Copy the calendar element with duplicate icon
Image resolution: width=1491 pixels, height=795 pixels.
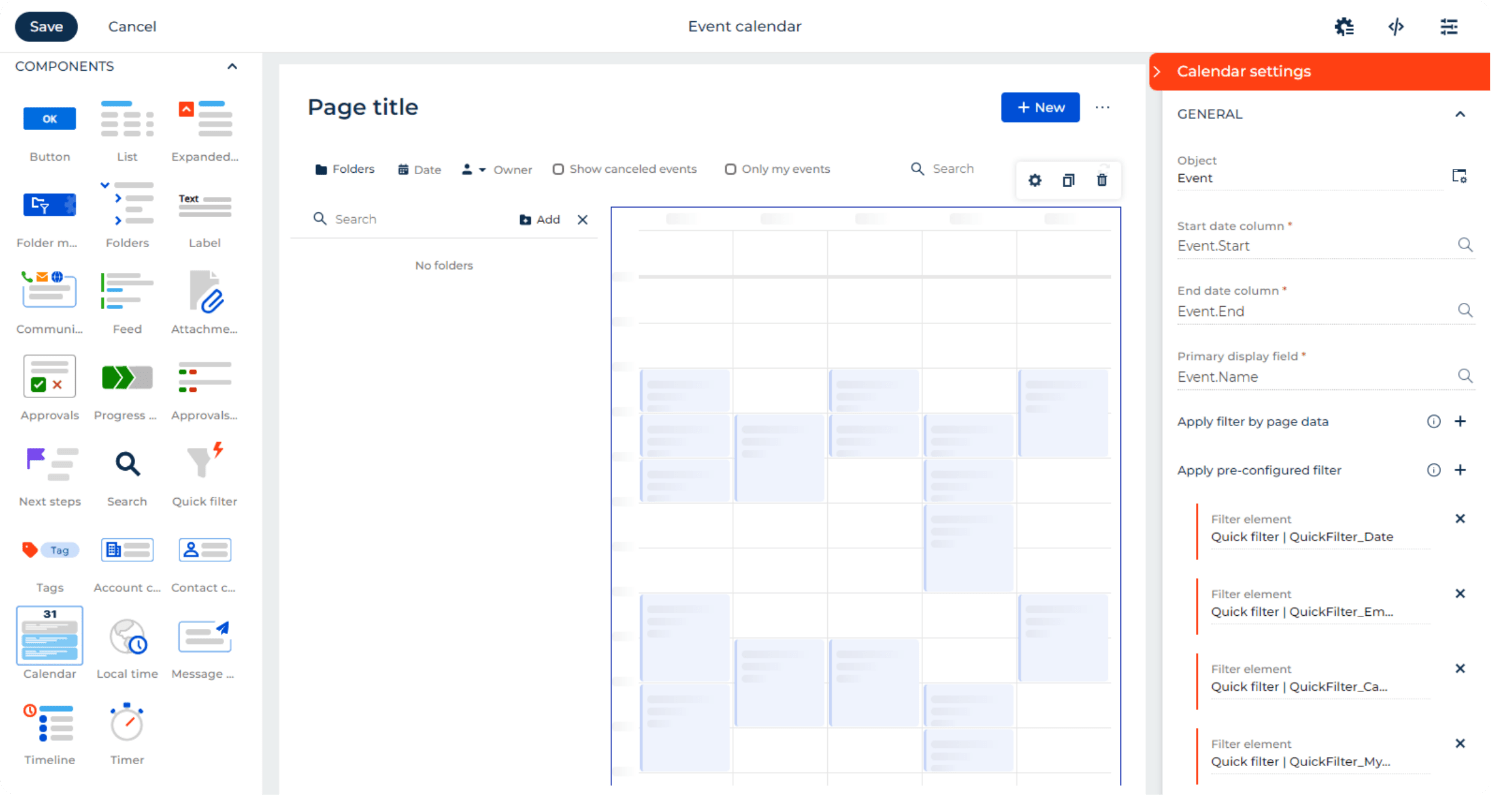[1068, 180]
